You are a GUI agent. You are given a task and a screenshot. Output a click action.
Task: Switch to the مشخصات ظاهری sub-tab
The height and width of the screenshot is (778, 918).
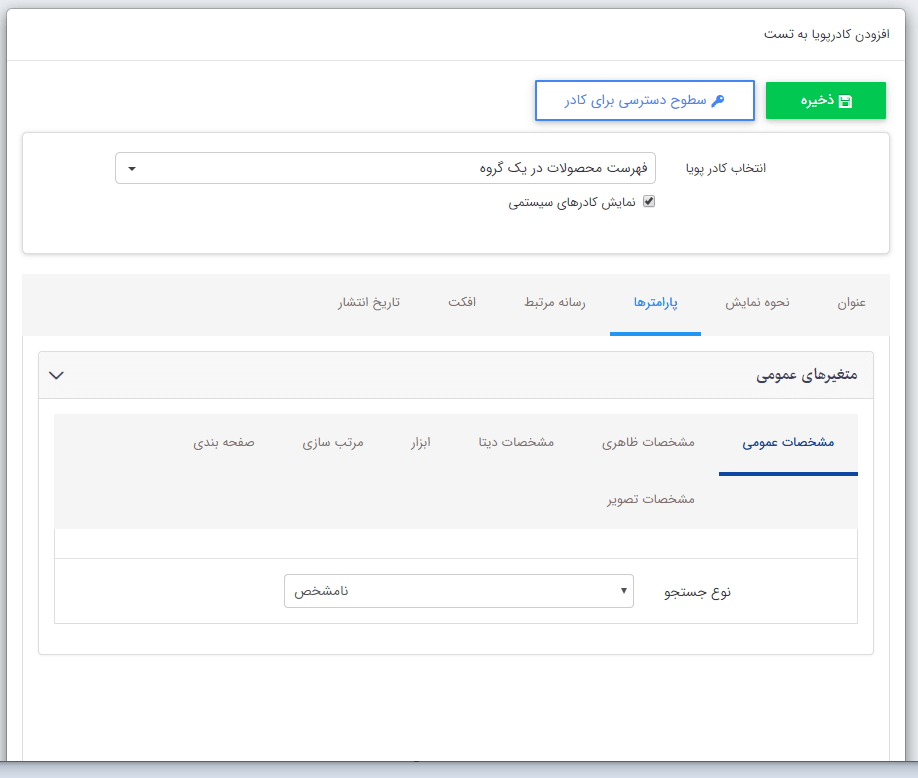pyautogui.click(x=649, y=443)
